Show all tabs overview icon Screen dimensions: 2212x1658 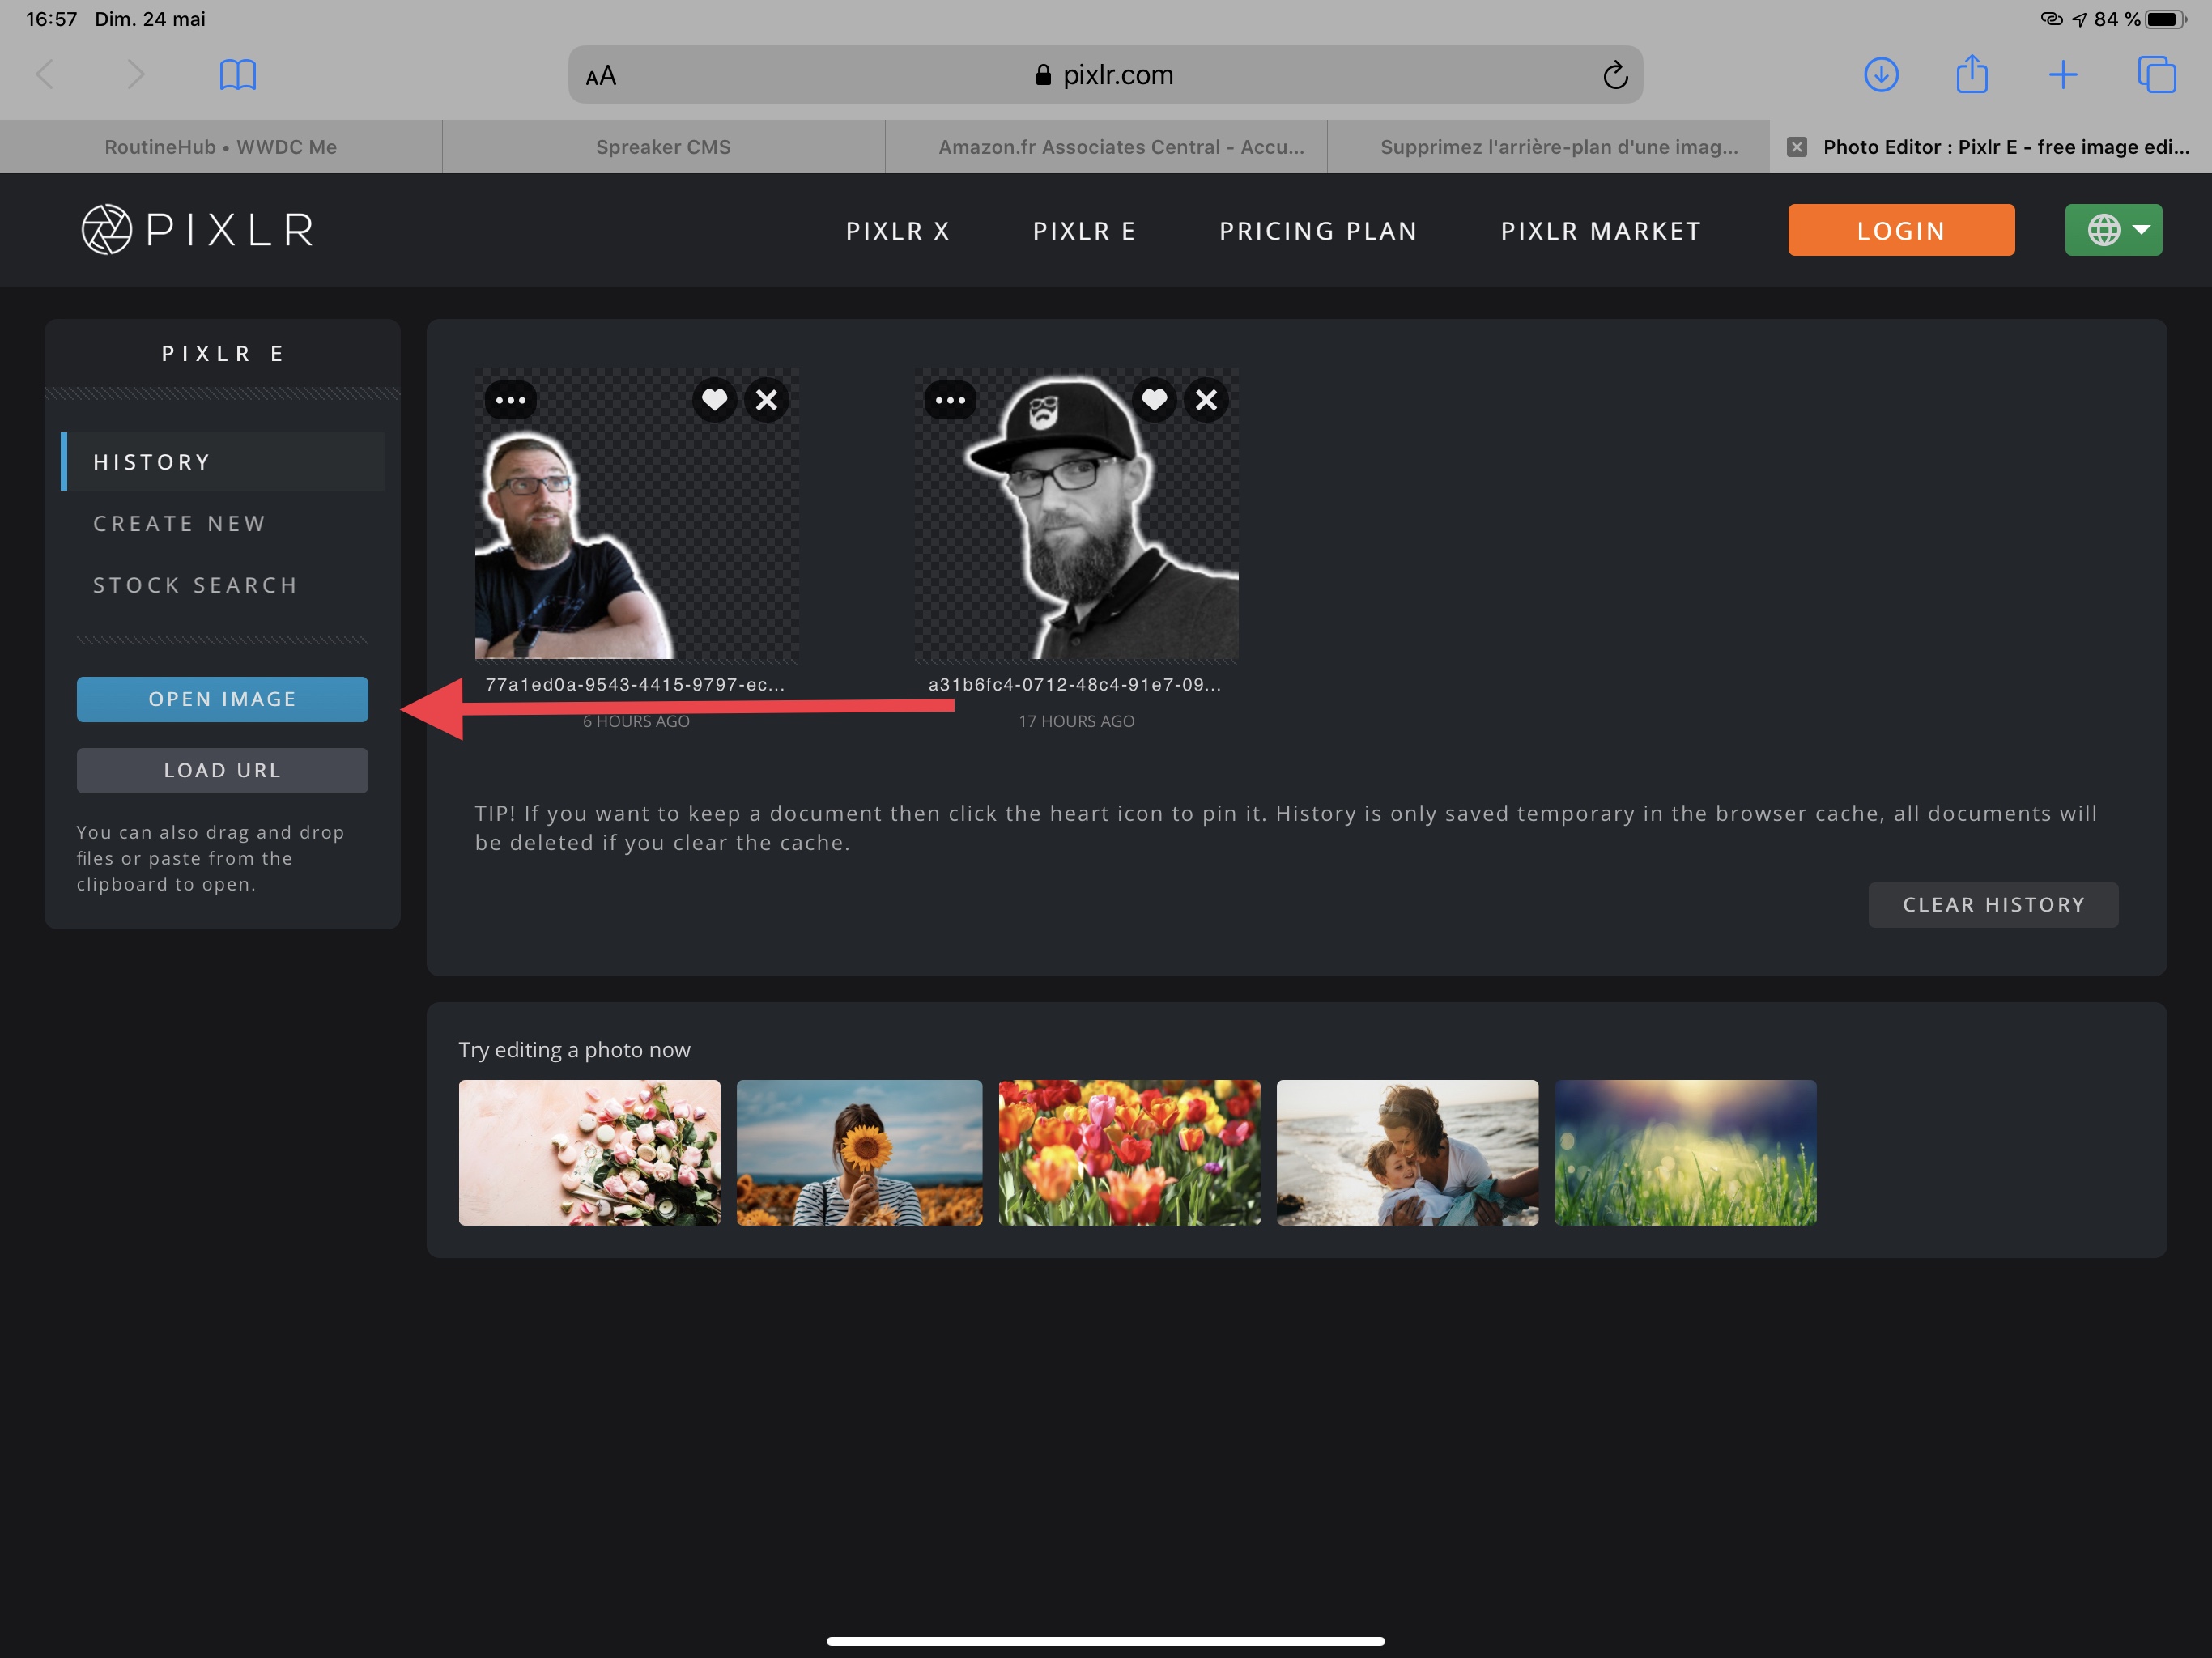[x=2155, y=75]
